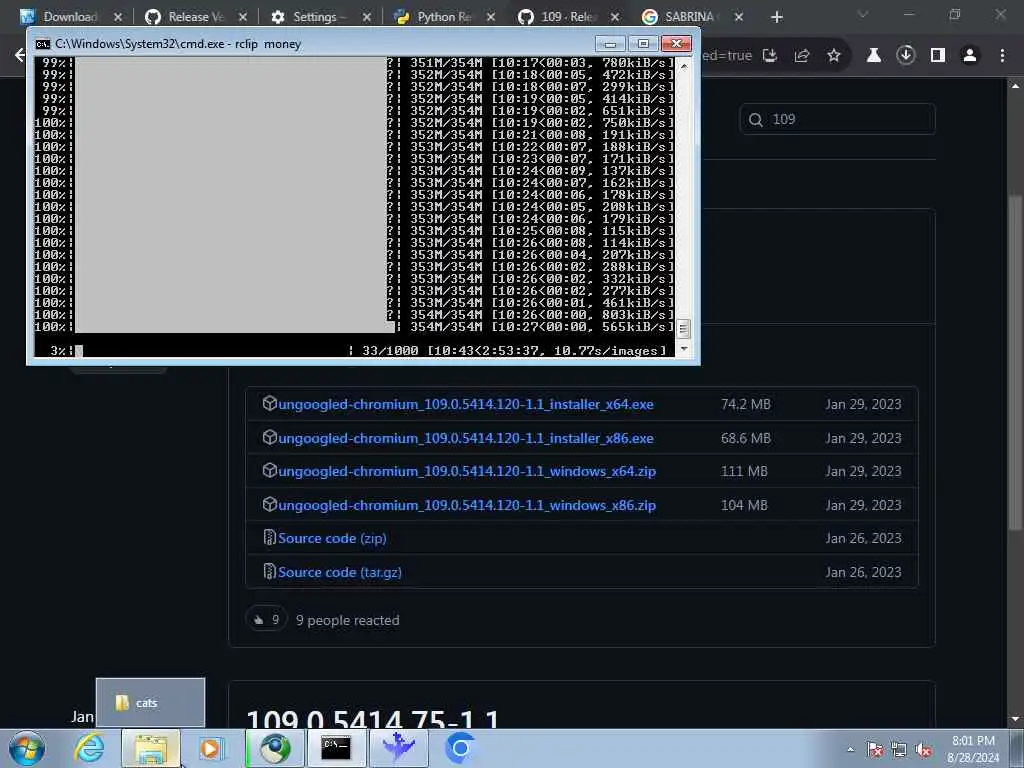Click the cmd window scroll down arrow

pyautogui.click(x=684, y=349)
